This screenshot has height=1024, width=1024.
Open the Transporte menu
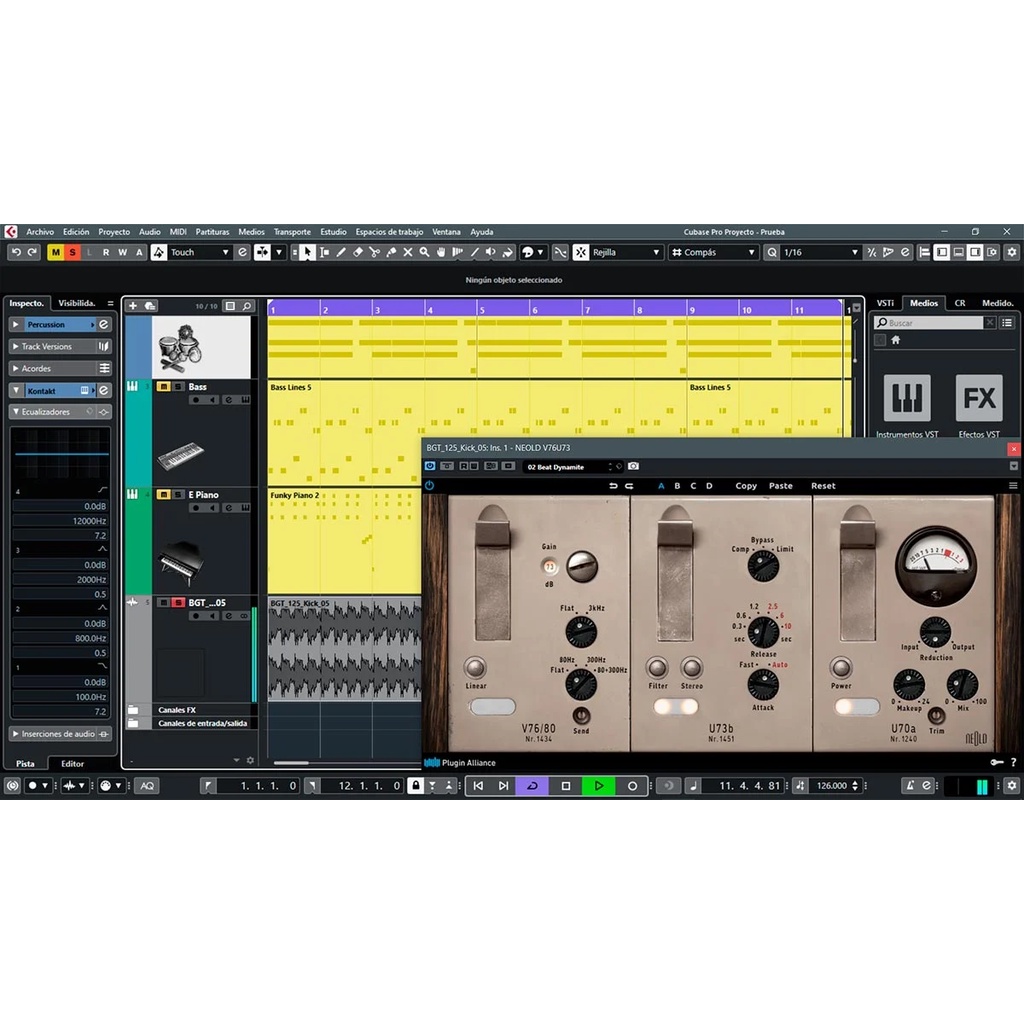click(292, 232)
